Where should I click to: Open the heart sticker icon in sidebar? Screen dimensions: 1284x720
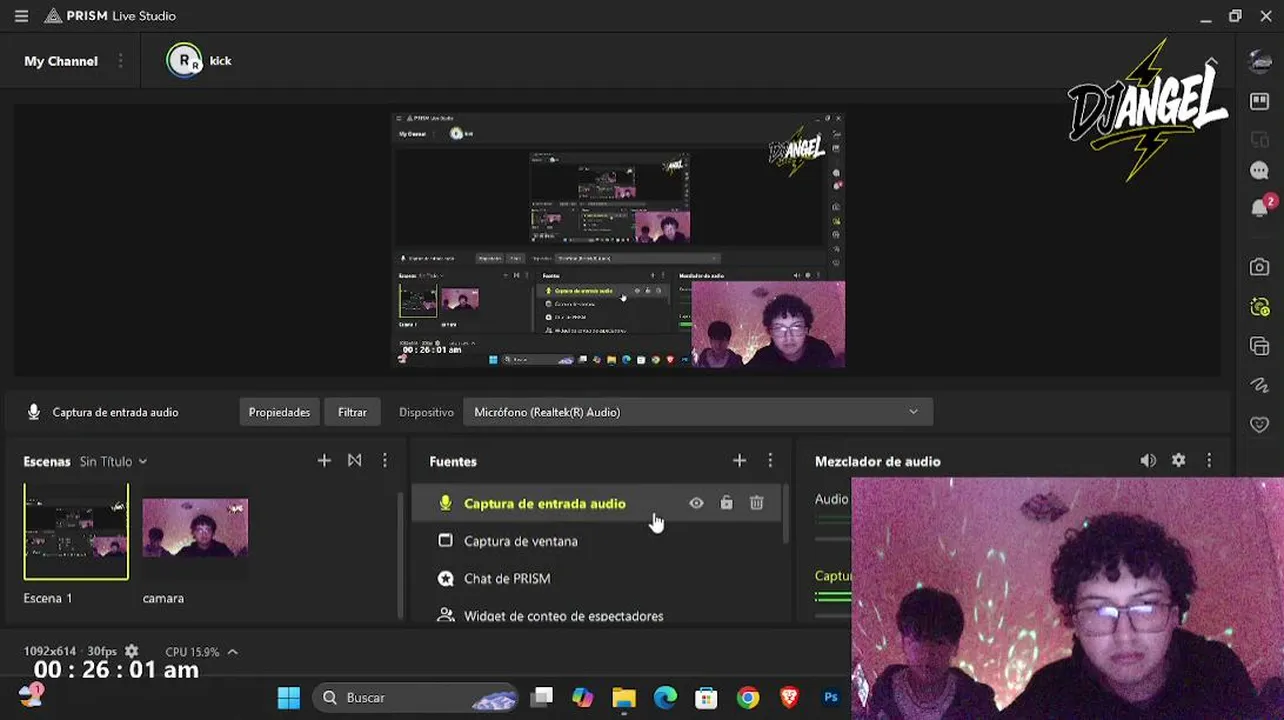click(1260, 424)
